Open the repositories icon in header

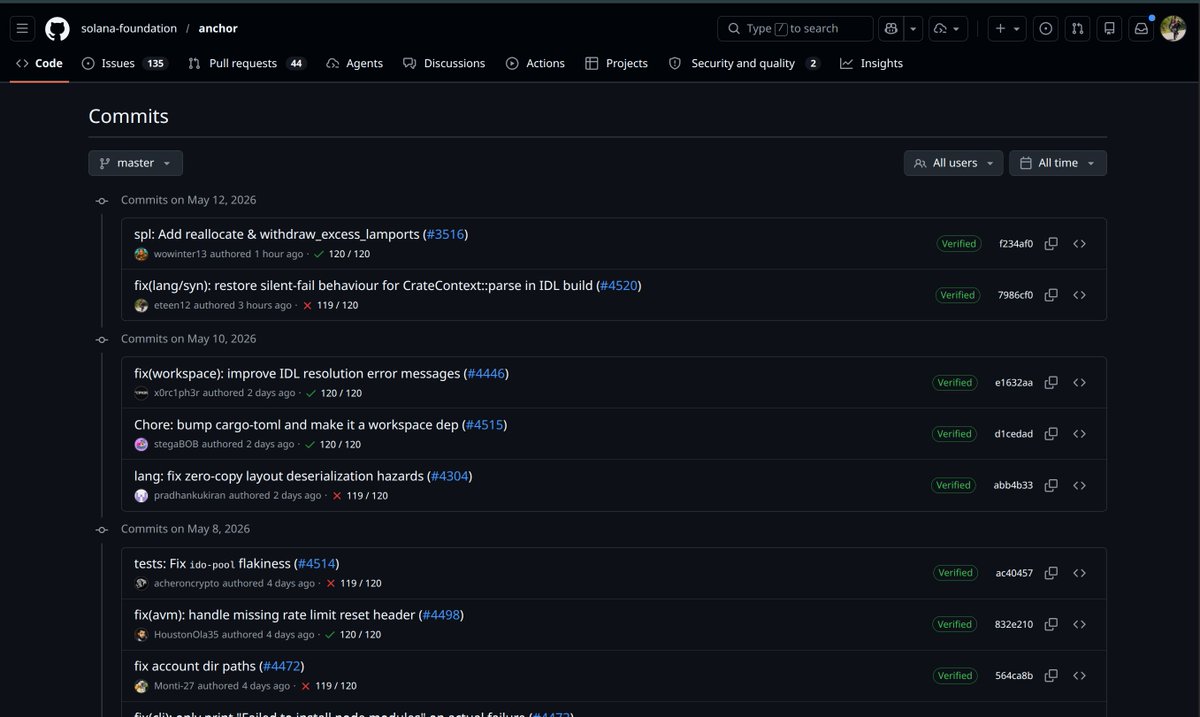(x=1109, y=29)
